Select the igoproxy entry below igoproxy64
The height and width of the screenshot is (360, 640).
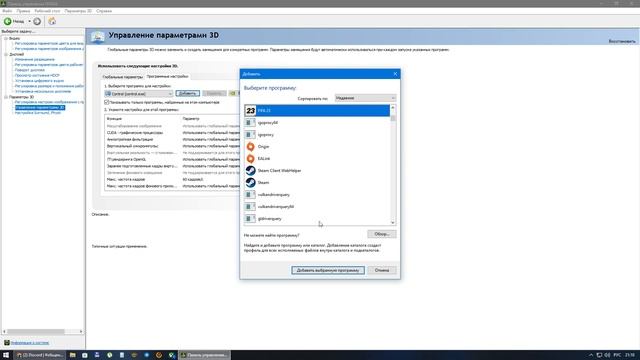[x=317, y=135]
